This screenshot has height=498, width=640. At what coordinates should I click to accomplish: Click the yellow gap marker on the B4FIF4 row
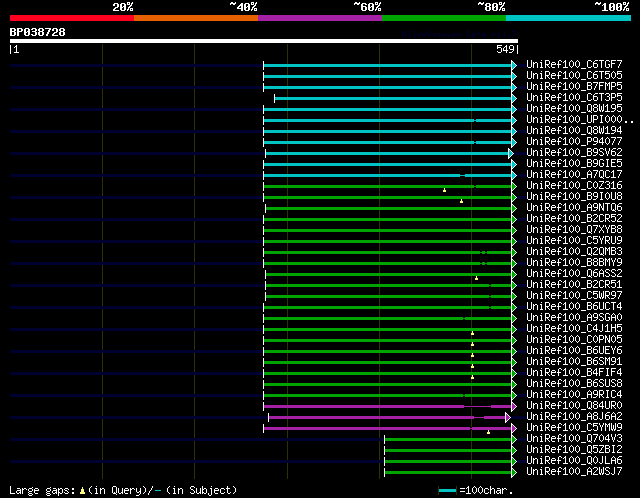(472, 376)
